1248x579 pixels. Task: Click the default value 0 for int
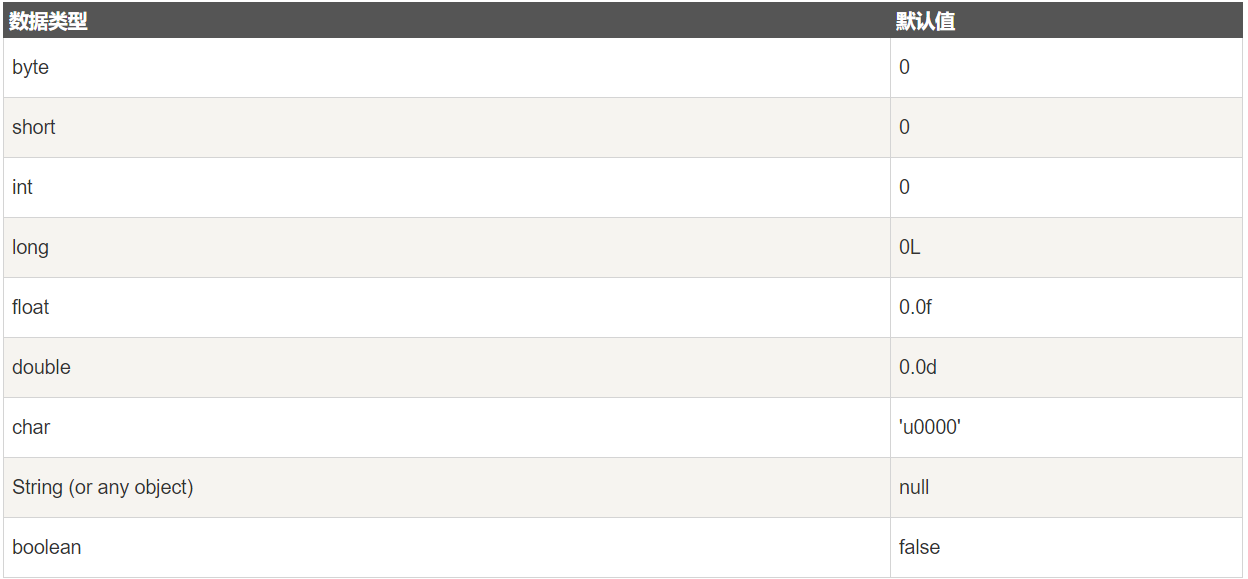click(905, 188)
